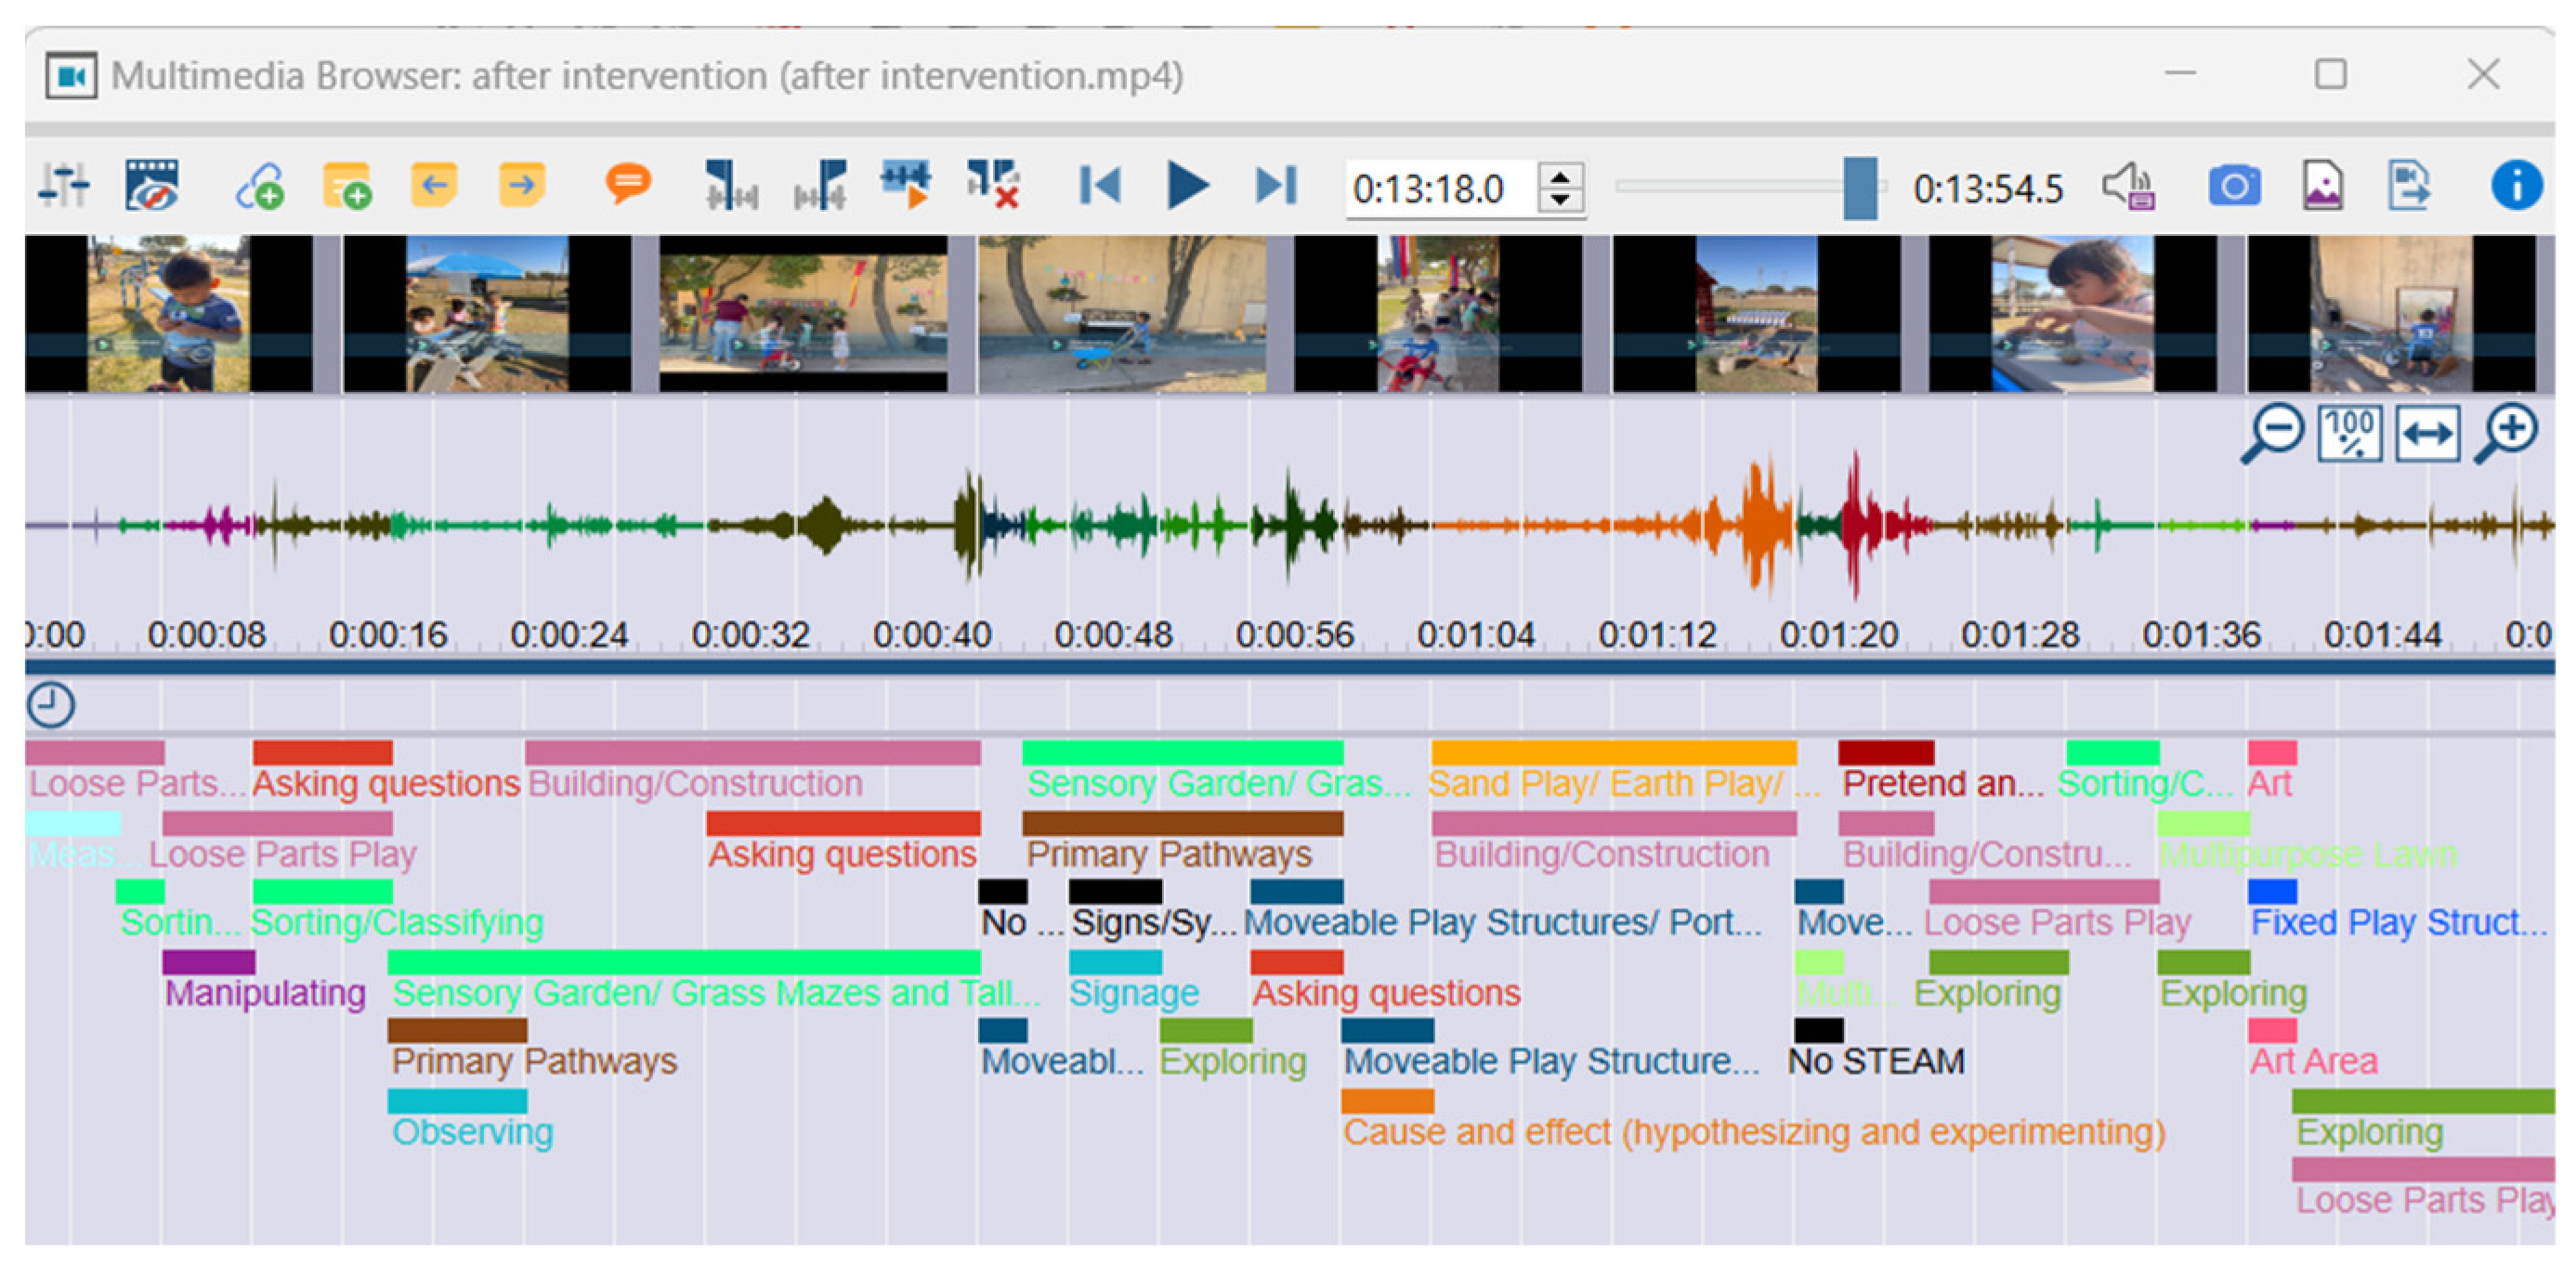Skip to the end of the video

pos(1276,186)
